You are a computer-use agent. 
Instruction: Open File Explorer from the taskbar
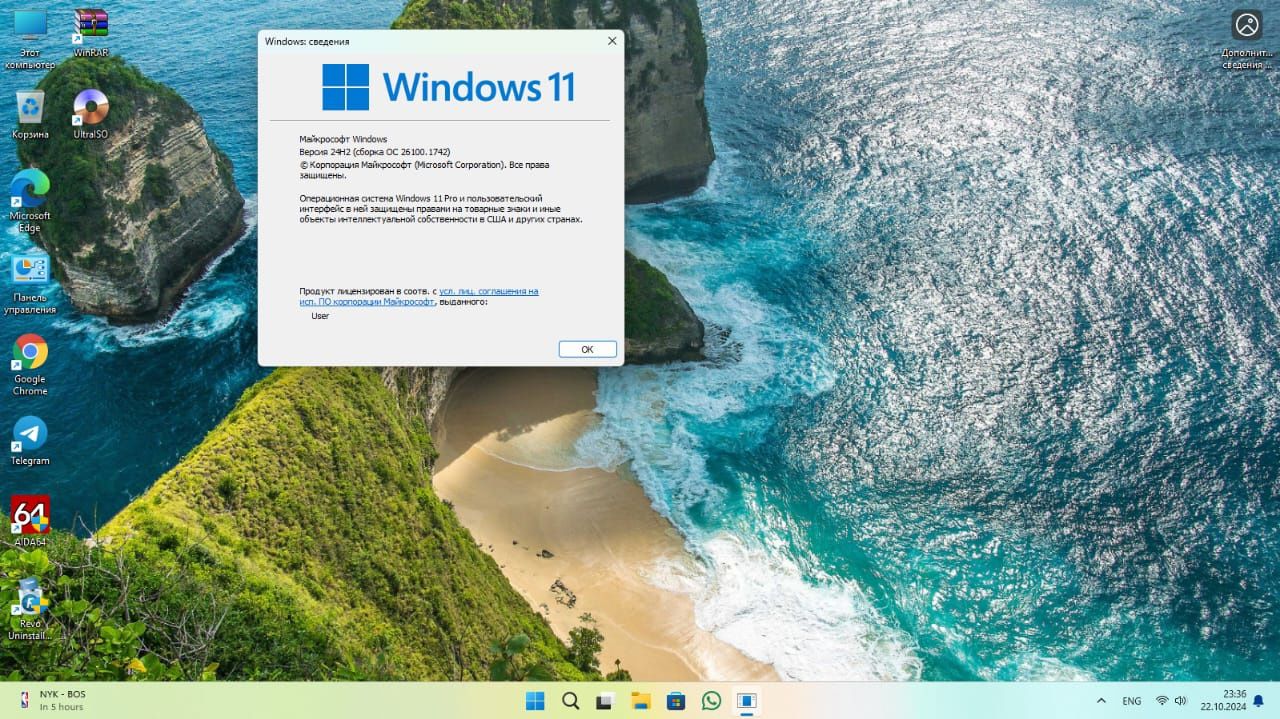[640, 701]
